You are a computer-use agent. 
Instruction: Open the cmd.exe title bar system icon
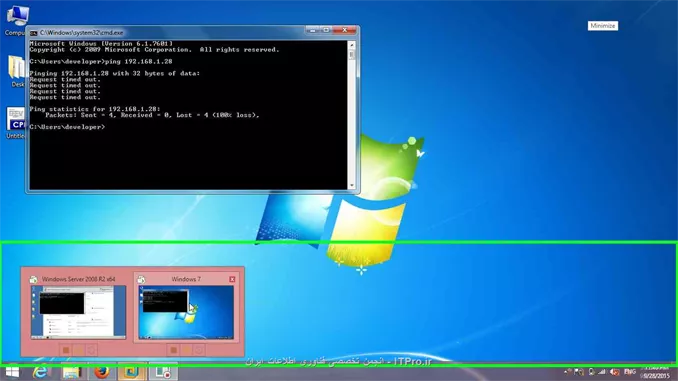tap(33, 33)
